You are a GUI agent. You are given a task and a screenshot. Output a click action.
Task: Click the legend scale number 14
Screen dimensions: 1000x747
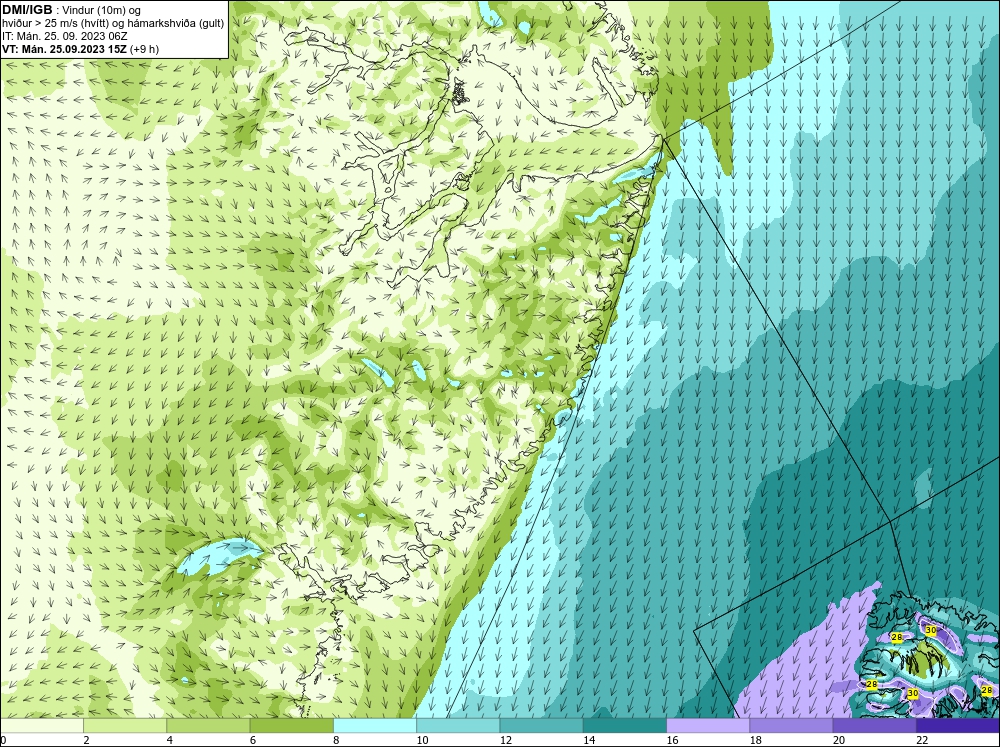(589, 740)
